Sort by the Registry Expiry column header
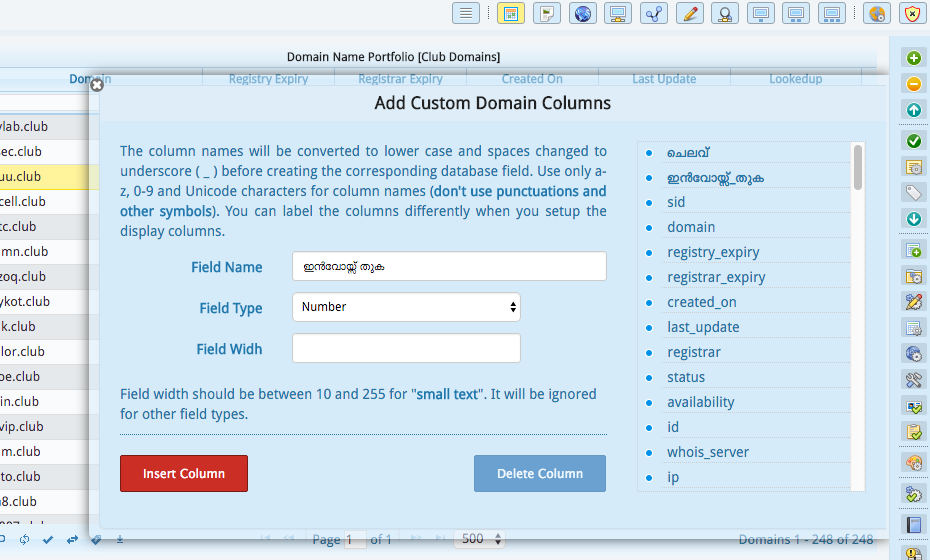The width and height of the screenshot is (930, 560). click(x=269, y=79)
